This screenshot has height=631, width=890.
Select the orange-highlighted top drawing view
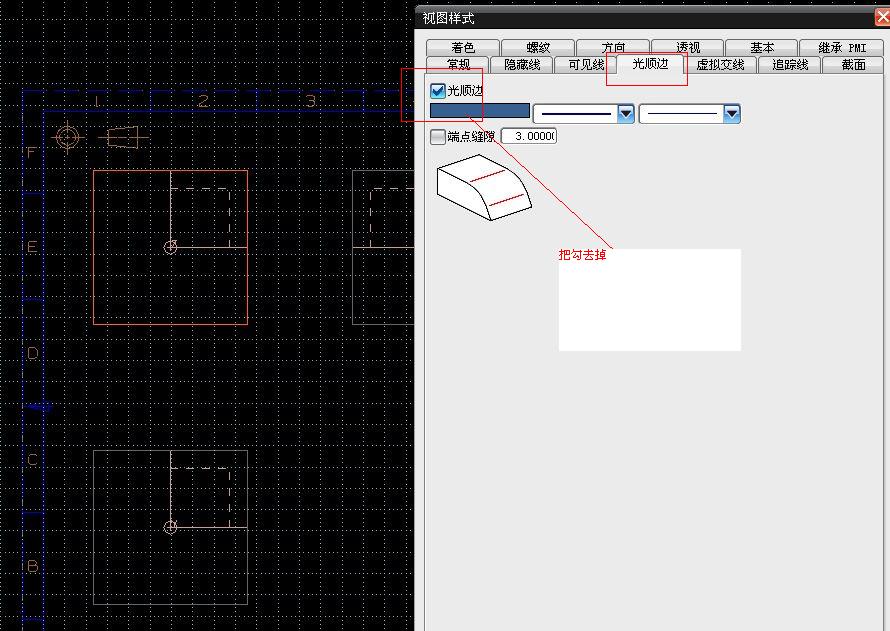point(170,247)
